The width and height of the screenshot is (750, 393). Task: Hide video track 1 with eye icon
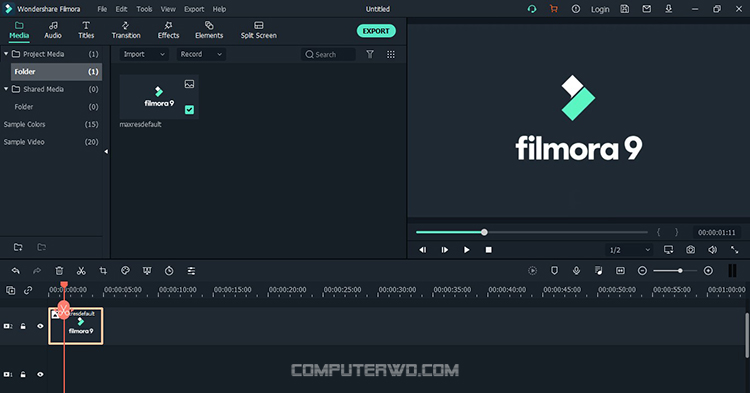point(40,374)
